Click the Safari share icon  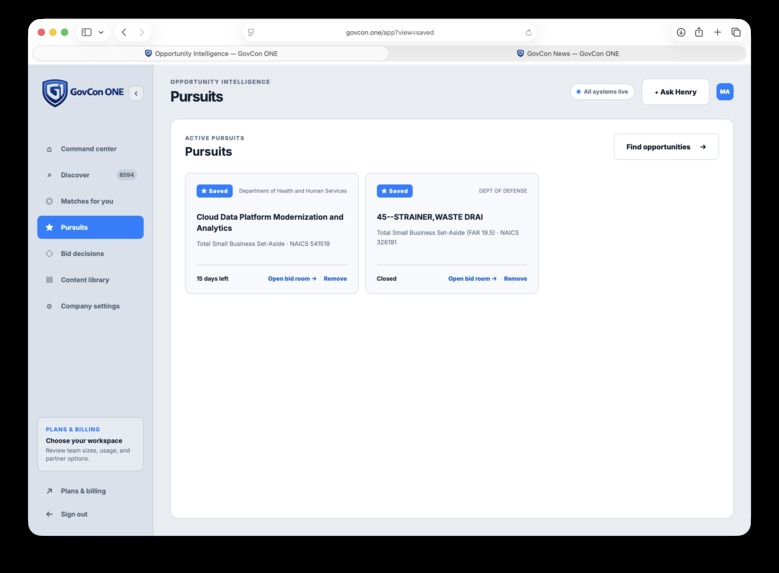(x=699, y=32)
